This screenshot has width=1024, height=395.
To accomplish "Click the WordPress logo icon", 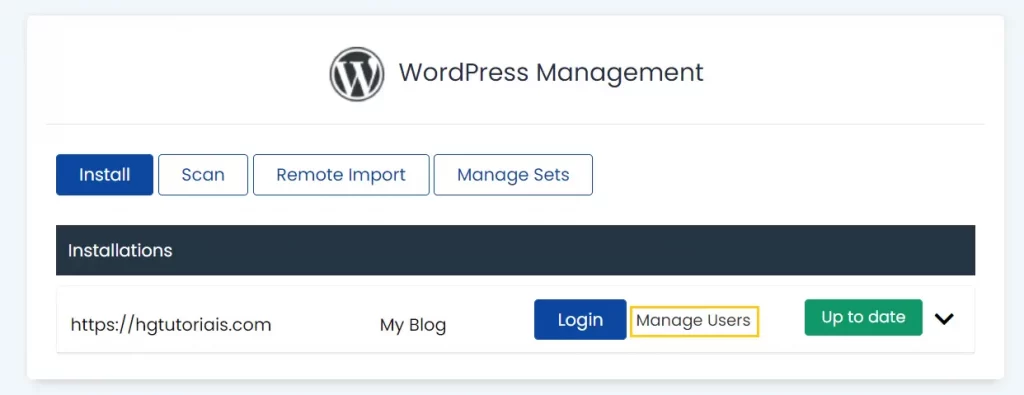I will [x=357, y=74].
